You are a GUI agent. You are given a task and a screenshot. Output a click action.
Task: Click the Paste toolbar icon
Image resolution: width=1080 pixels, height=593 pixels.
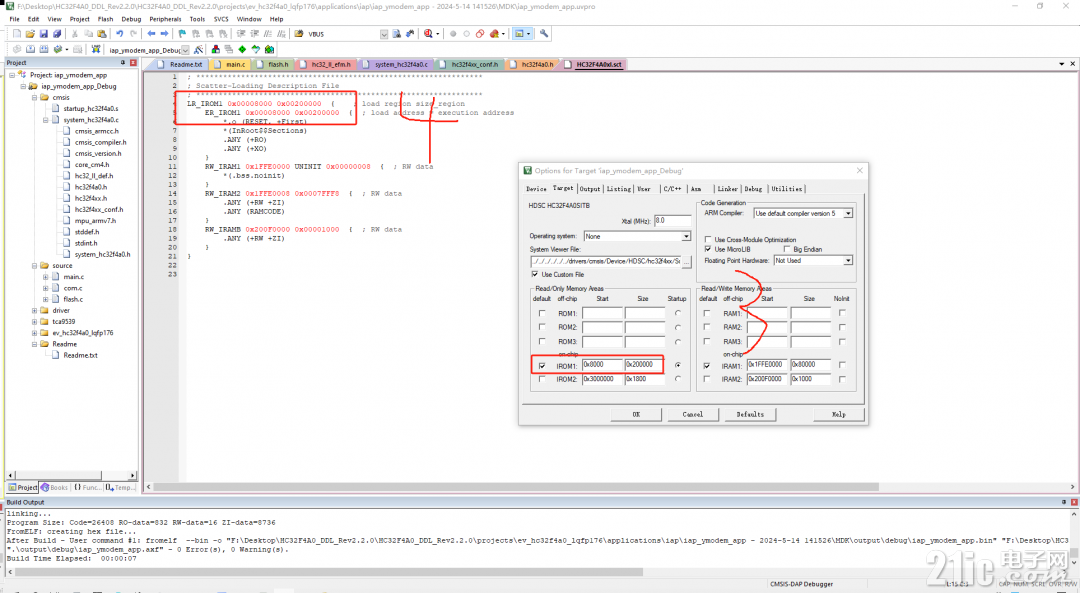point(102,34)
